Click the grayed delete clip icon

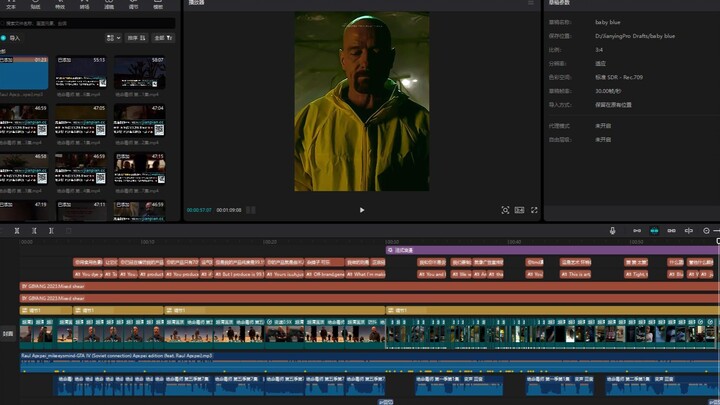[68, 231]
